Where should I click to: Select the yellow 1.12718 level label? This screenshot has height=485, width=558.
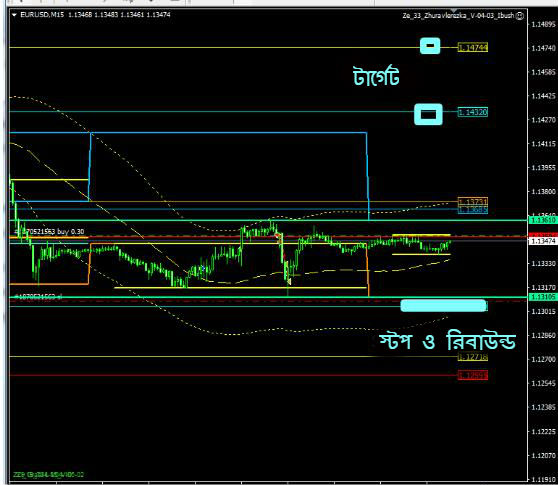pyautogui.click(x=473, y=357)
